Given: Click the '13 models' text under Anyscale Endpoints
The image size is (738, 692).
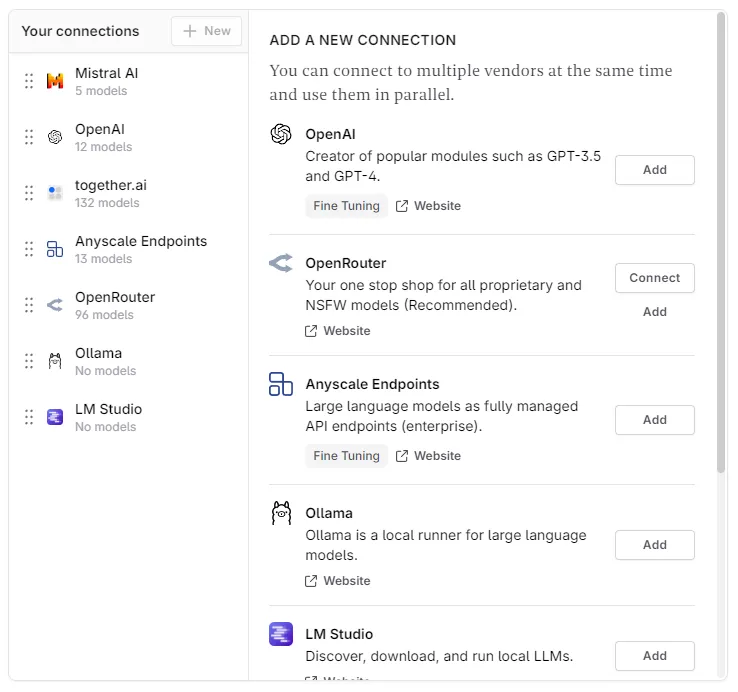Looking at the screenshot, I should [104, 259].
